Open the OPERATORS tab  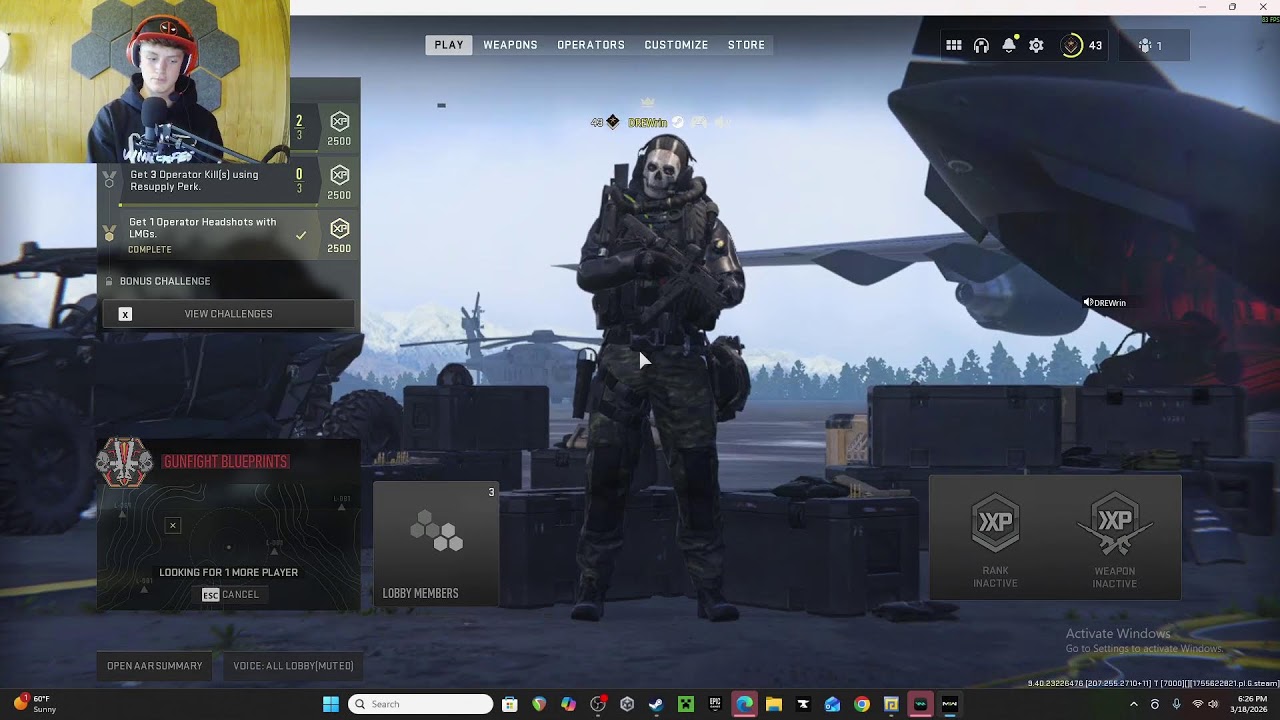pos(591,45)
